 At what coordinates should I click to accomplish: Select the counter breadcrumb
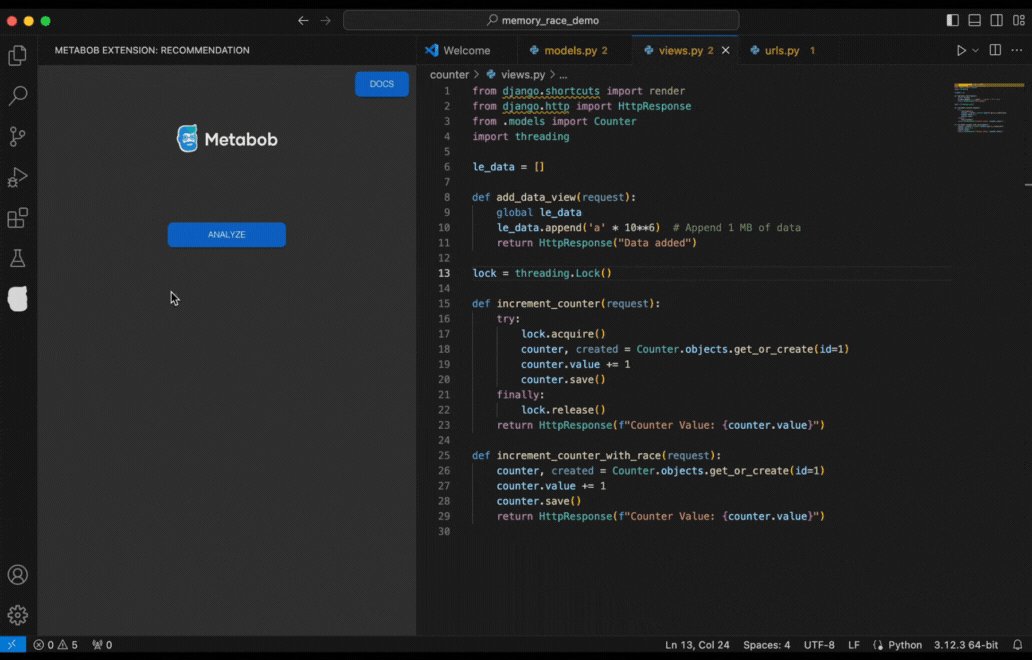pyautogui.click(x=449, y=75)
